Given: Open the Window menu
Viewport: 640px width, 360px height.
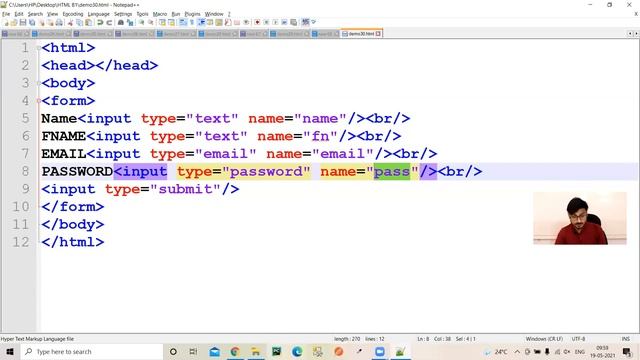Looking at the screenshot, I should [214, 14].
